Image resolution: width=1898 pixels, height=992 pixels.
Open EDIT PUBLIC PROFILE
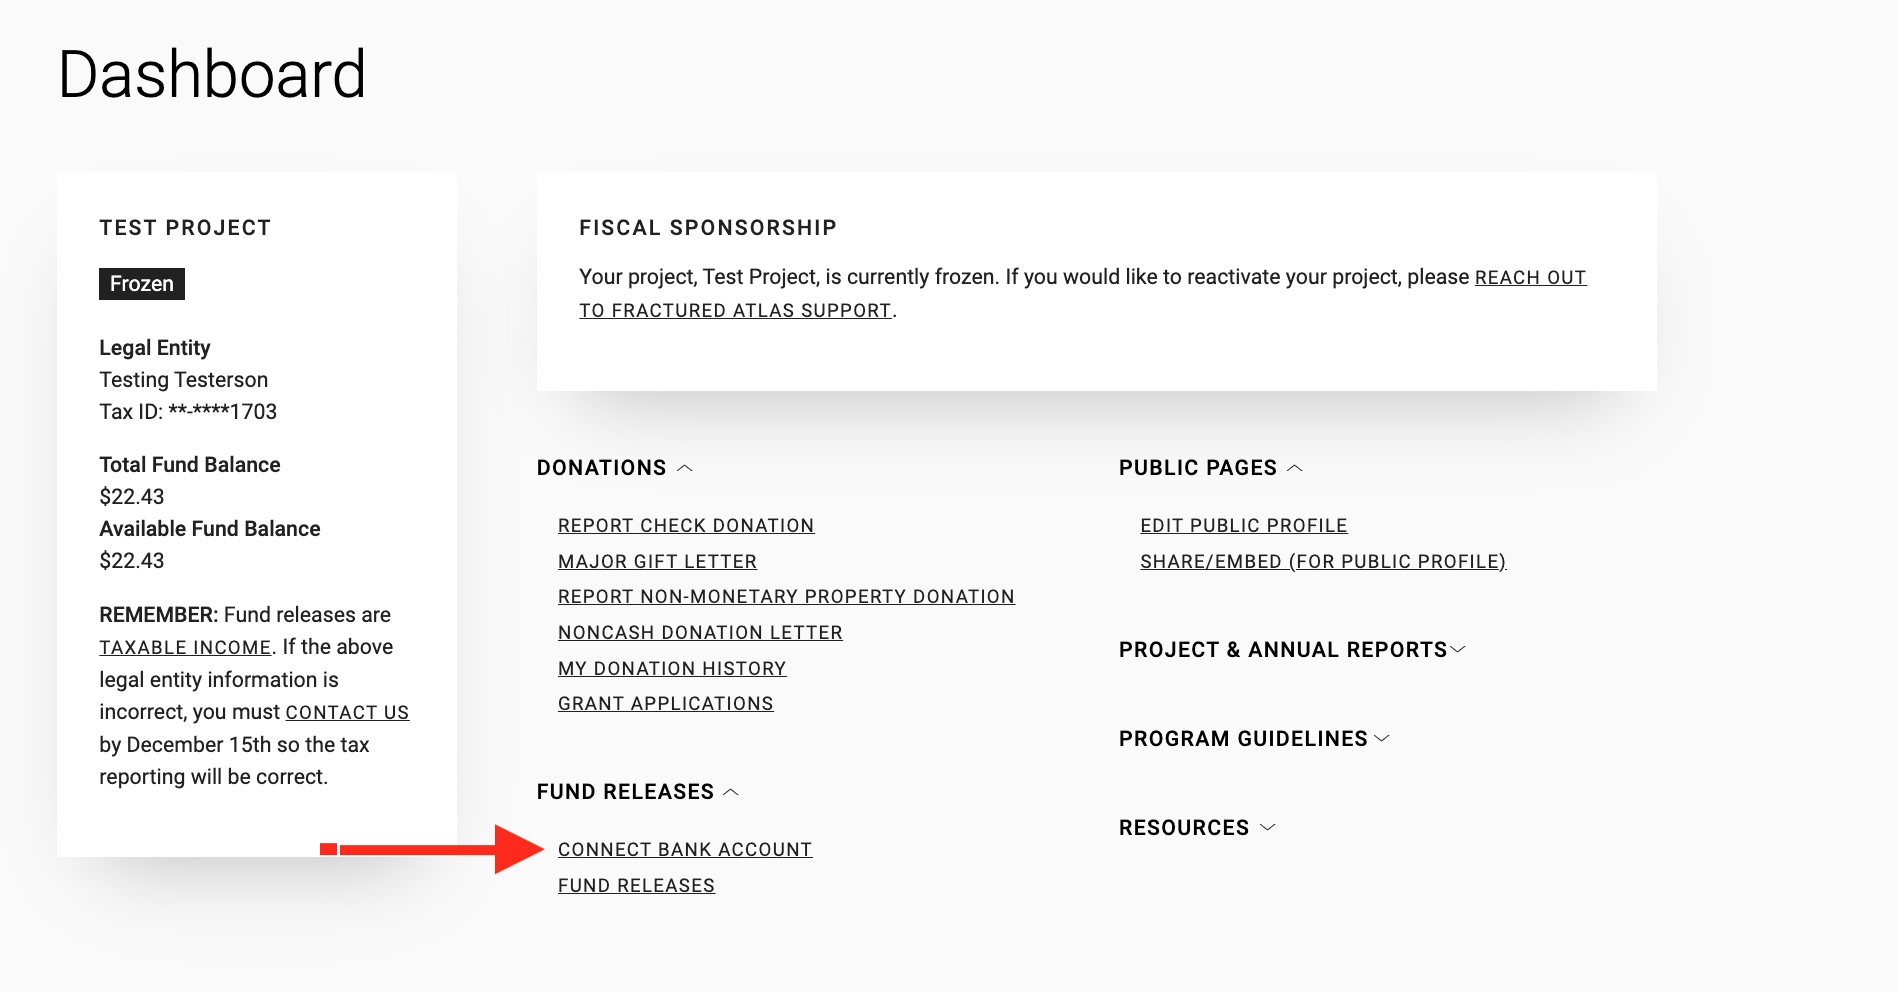(1243, 525)
